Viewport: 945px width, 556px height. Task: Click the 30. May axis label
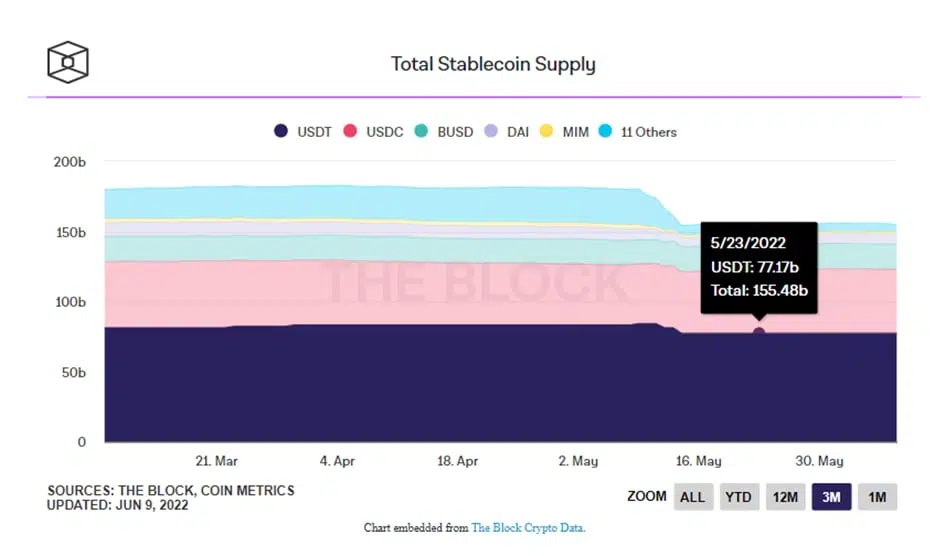point(819,461)
